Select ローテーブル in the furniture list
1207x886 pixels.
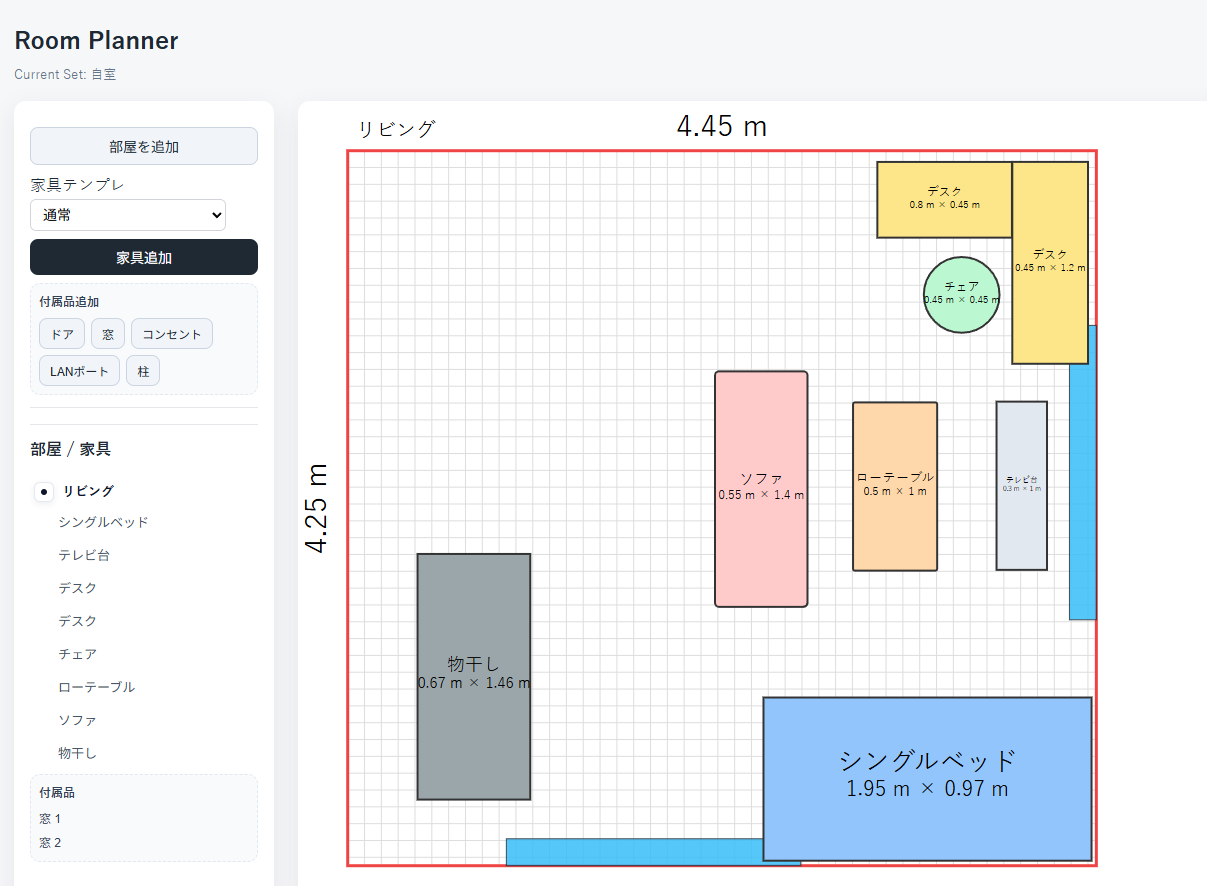coord(96,687)
